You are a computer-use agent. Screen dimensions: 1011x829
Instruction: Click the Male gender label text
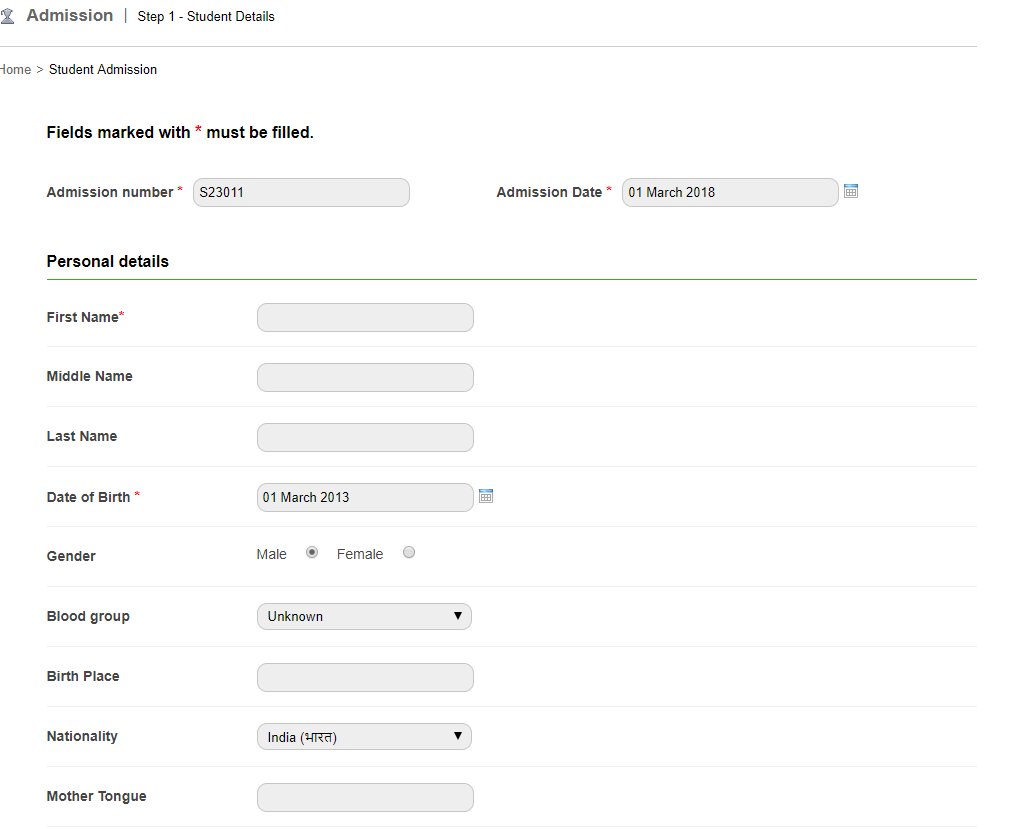271,555
